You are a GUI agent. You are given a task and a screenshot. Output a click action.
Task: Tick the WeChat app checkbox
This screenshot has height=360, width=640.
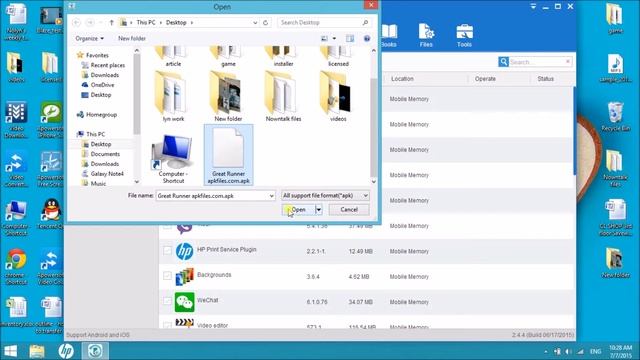(x=167, y=301)
